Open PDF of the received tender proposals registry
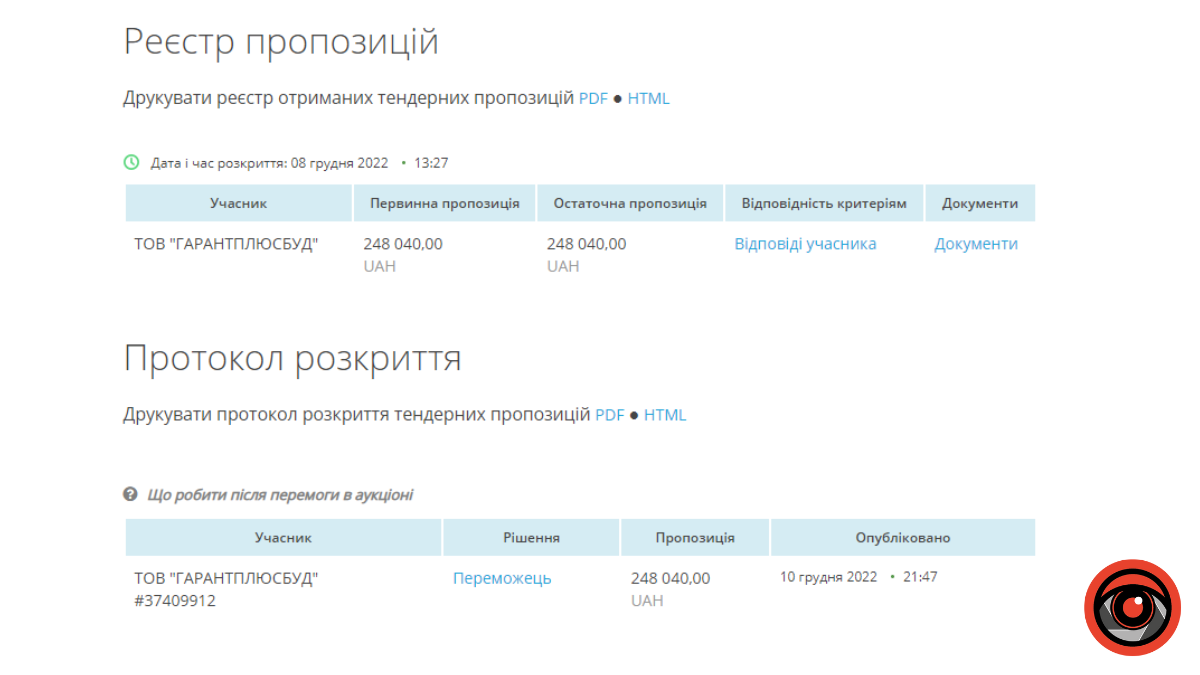Image resolution: width=1200 pixels, height=675 pixels. click(592, 98)
